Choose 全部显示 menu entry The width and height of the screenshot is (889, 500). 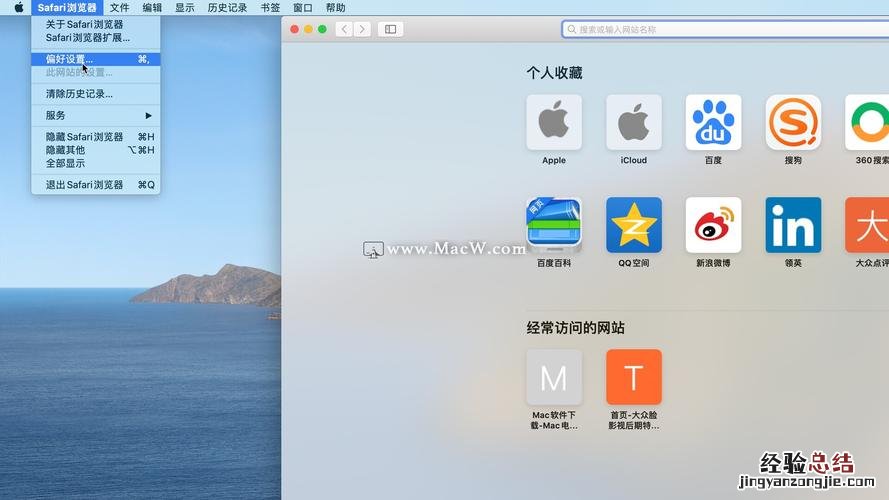[x=96, y=163]
